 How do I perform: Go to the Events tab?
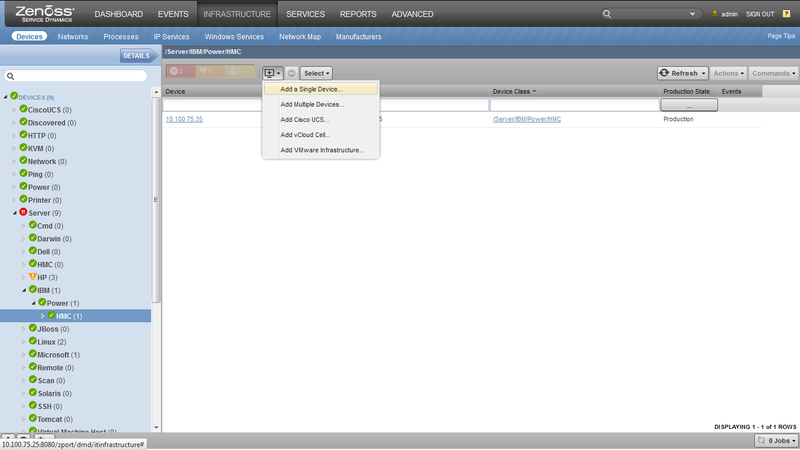(173, 14)
